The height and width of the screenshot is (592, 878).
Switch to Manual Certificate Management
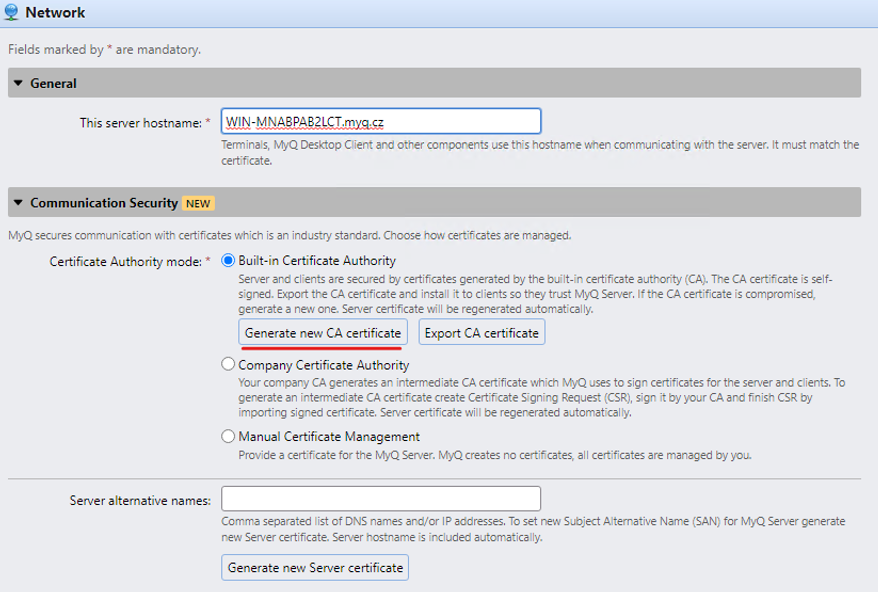click(227, 436)
